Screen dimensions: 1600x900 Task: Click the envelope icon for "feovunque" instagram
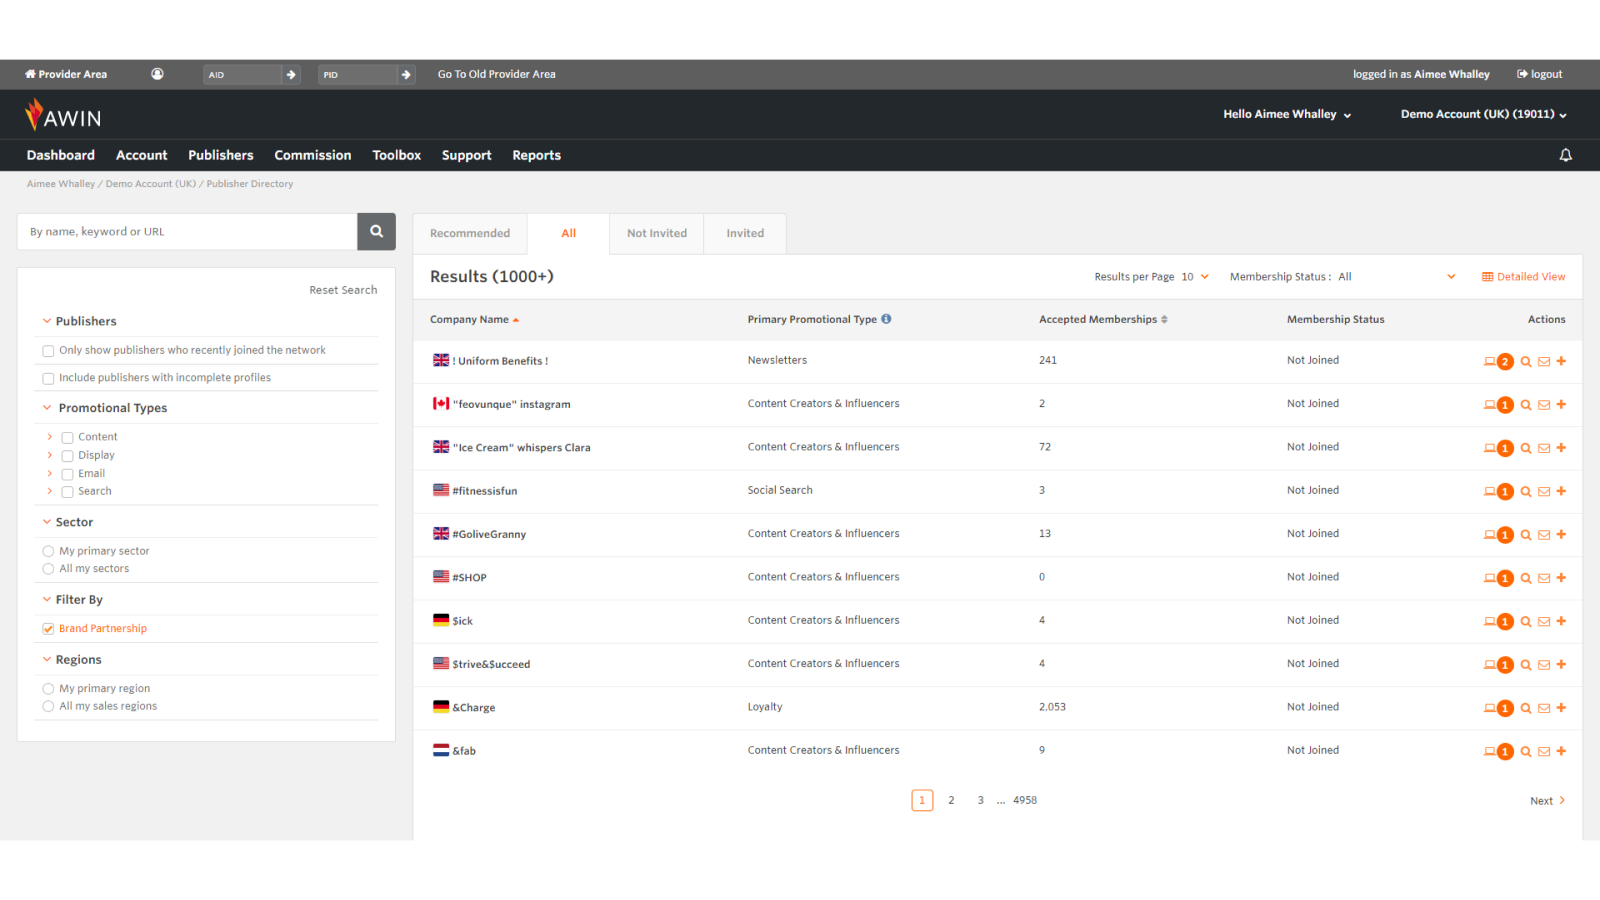point(1544,405)
